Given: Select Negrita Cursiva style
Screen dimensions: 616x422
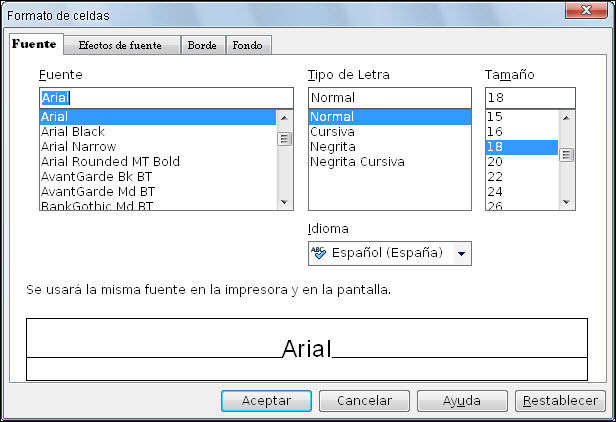Looking at the screenshot, I should tap(357, 162).
